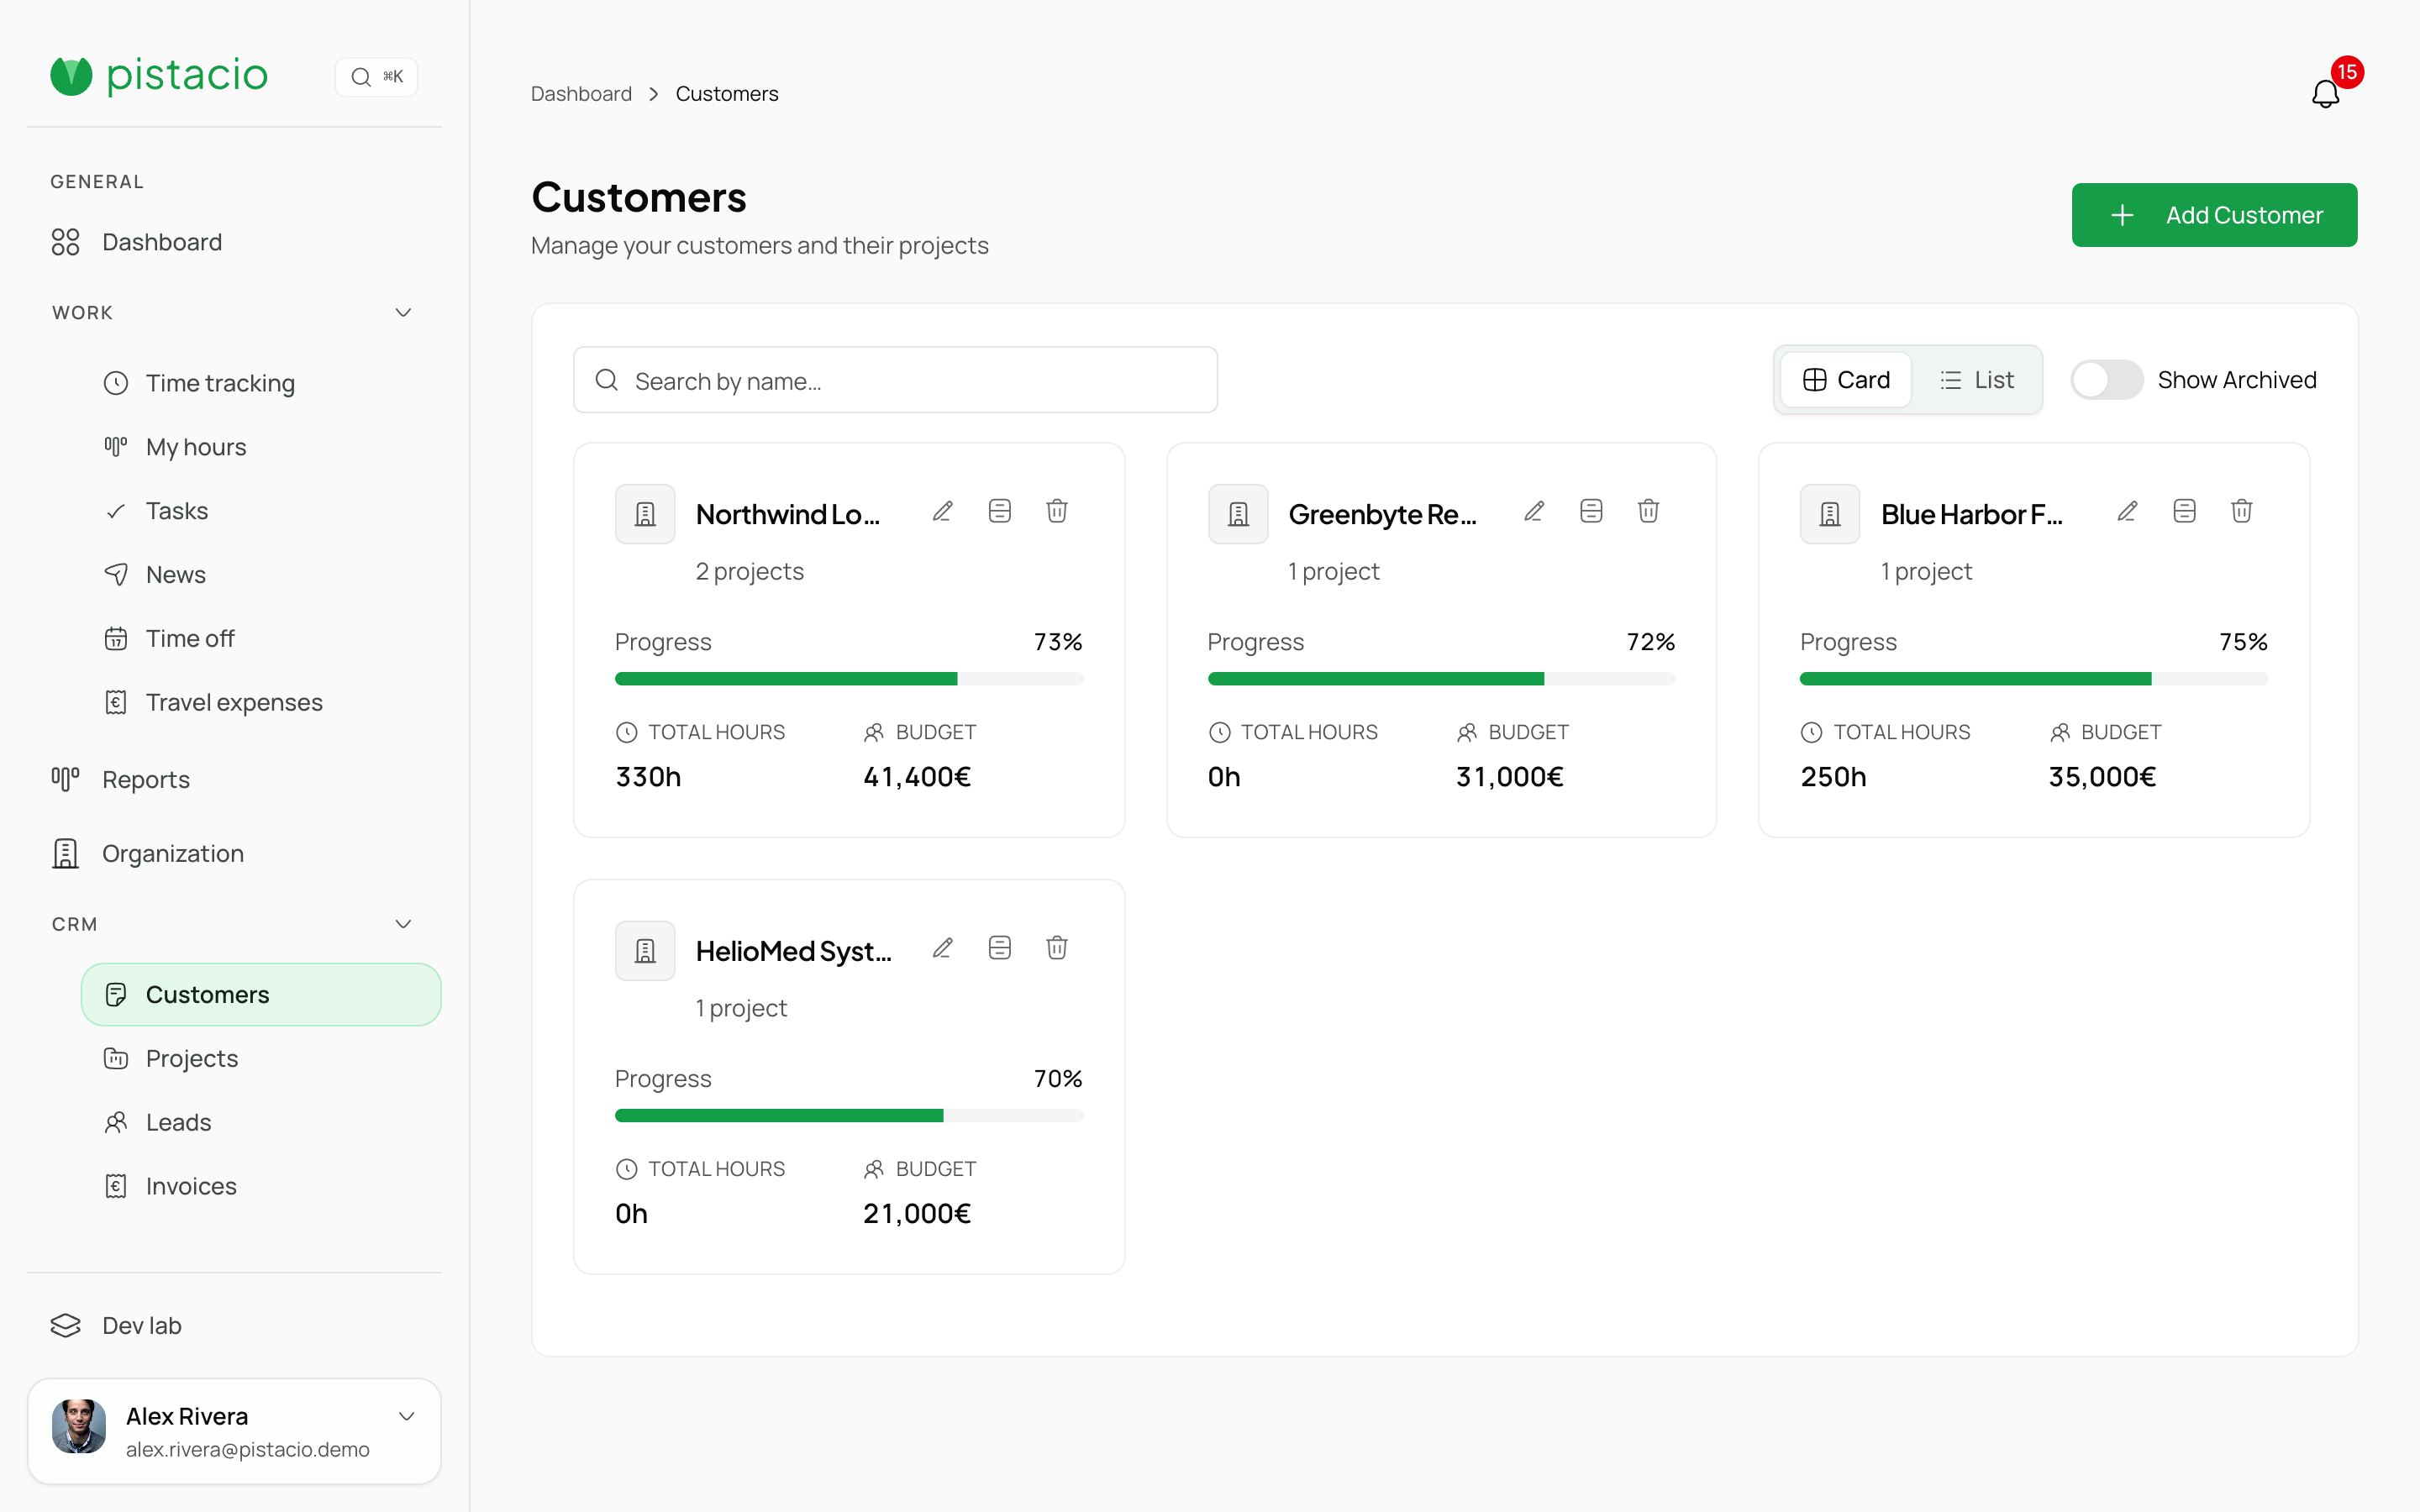2420x1512 pixels.
Task: Click the Blue Harbor building icon
Action: (1830, 514)
